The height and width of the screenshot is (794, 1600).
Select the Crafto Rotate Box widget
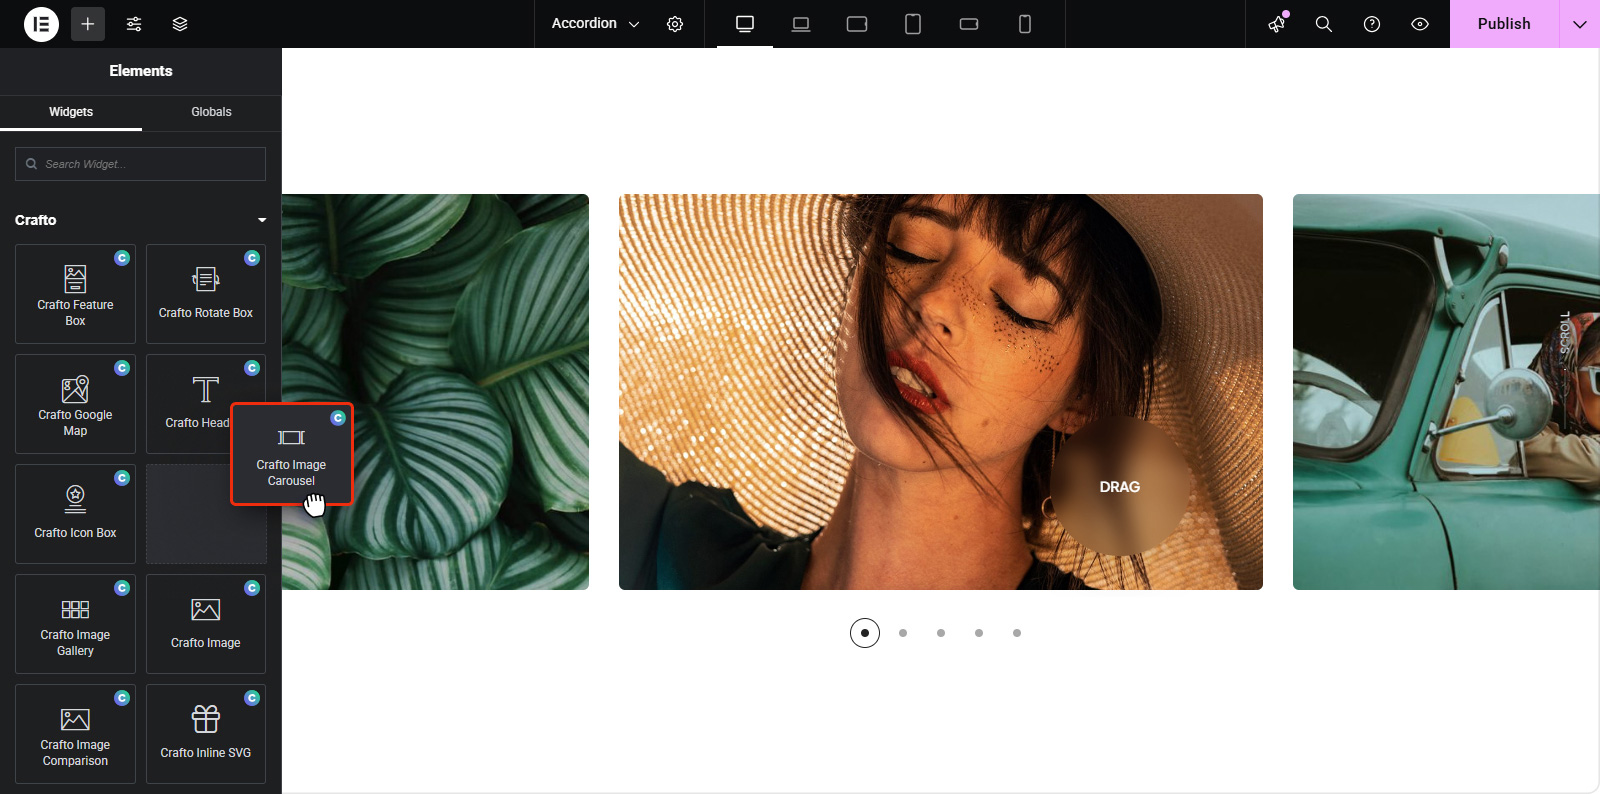pyautogui.click(x=206, y=294)
